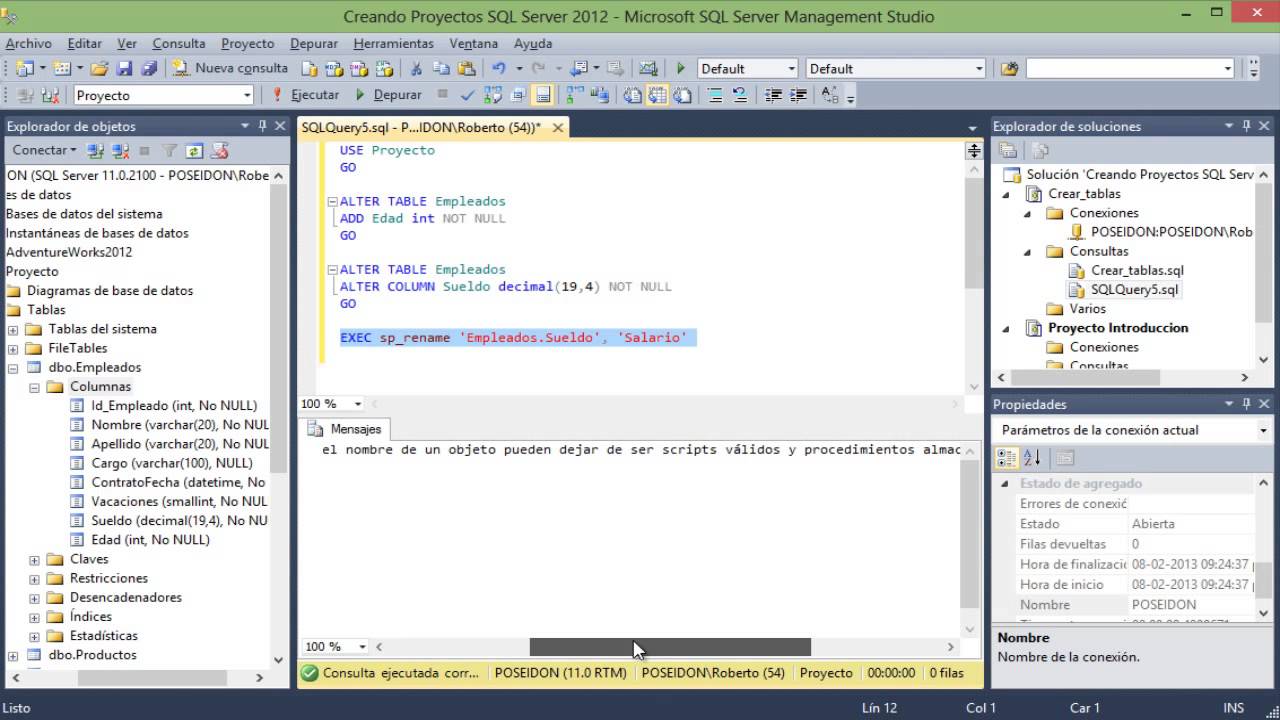
Task: Expand the Índices folder node
Action: 34,616
